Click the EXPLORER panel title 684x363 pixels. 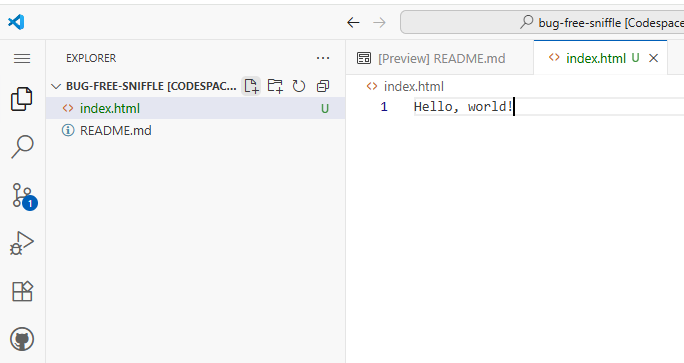(x=91, y=58)
